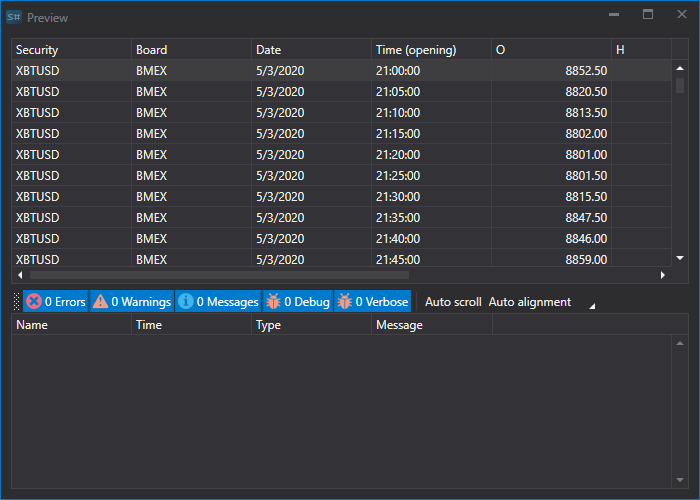Toggle the Debug bug icon
Image resolution: width=700 pixels, height=500 pixels.
273,302
